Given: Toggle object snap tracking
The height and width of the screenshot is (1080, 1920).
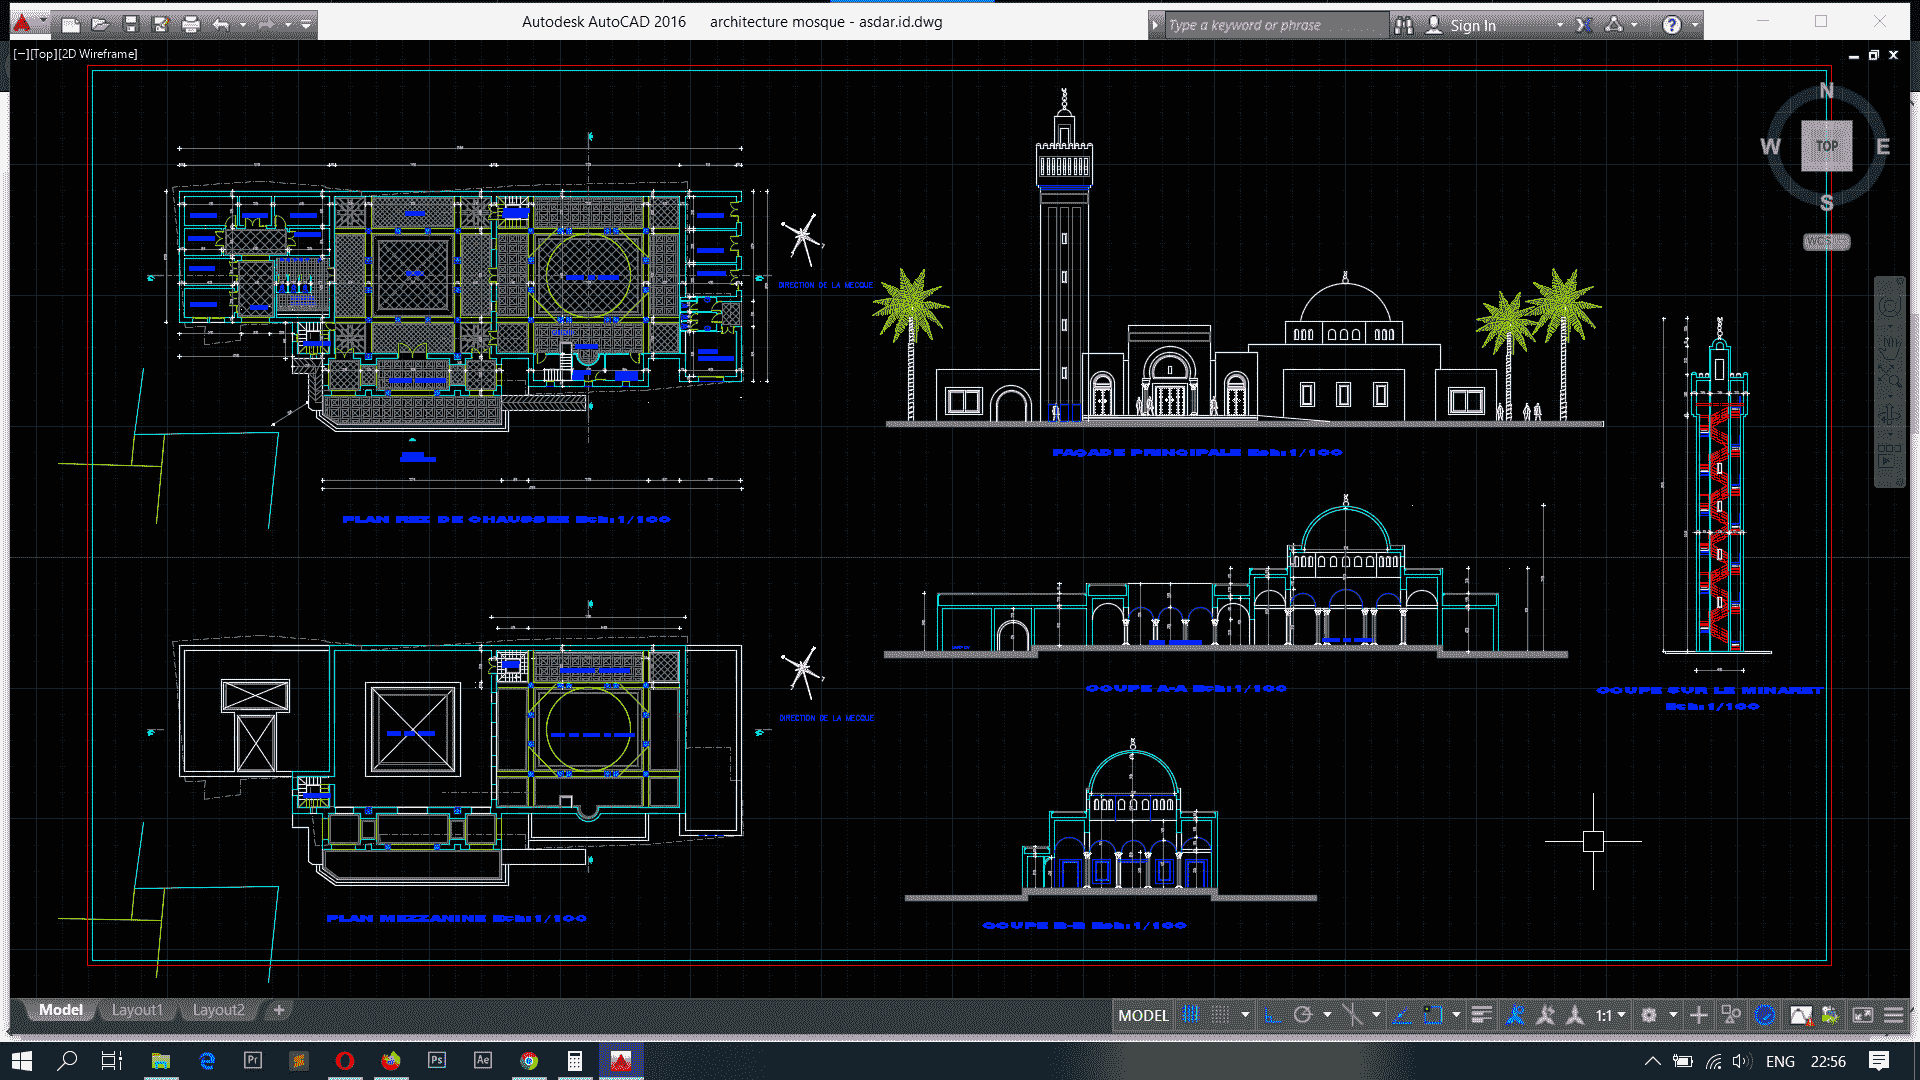Looking at the screenshot, I should (x=1401, y=1015).
